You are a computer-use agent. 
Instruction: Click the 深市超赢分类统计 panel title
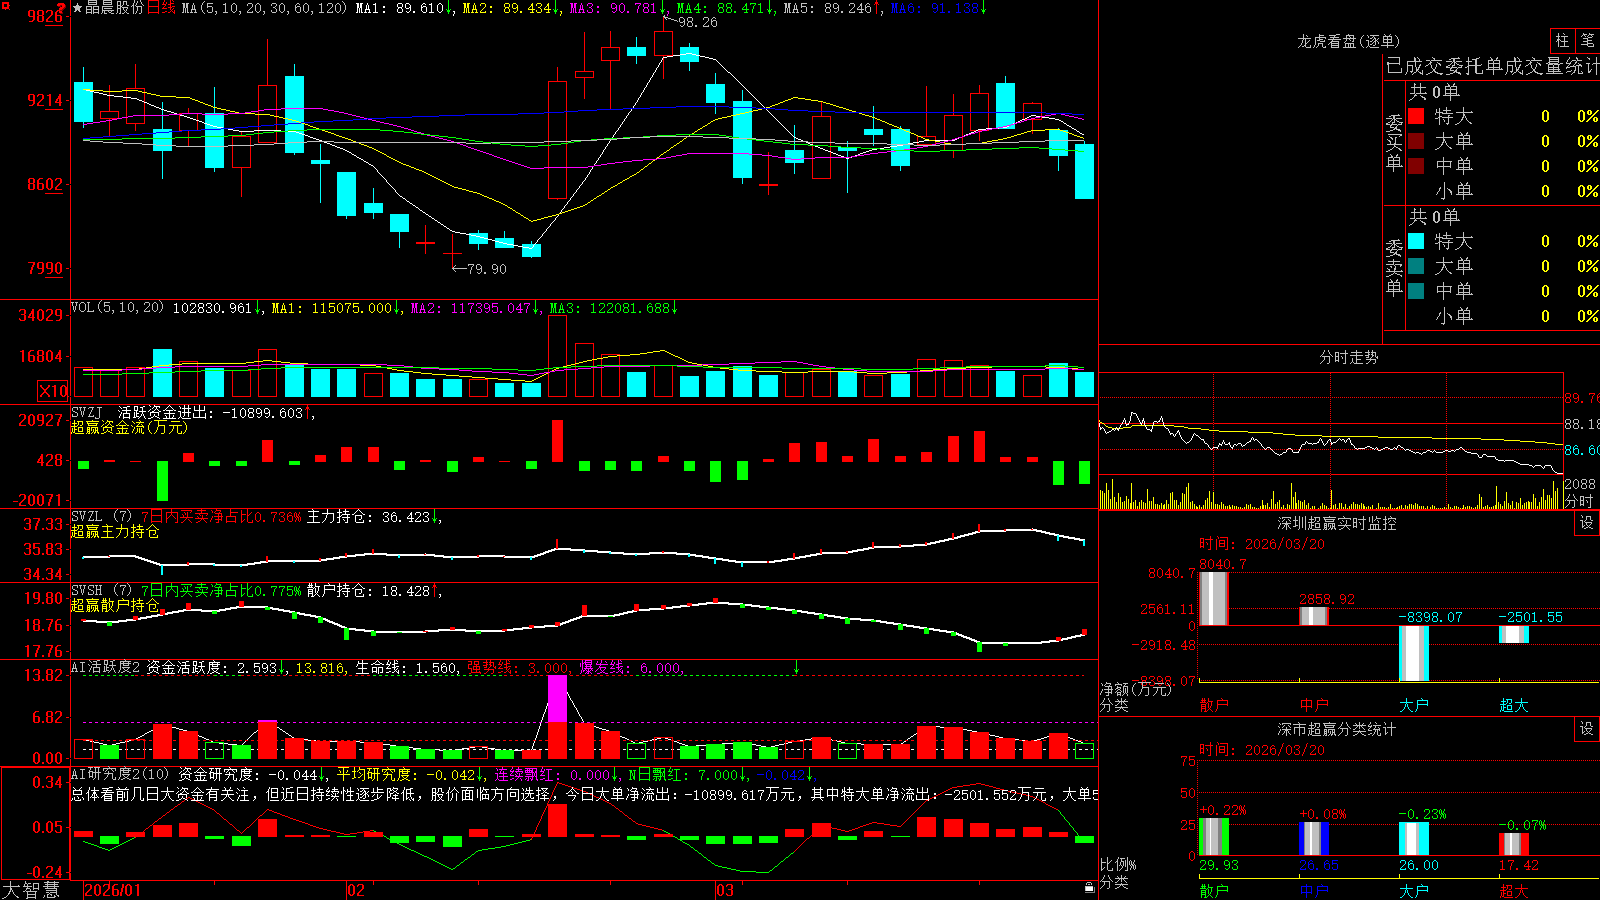(x=1336, y=729)
